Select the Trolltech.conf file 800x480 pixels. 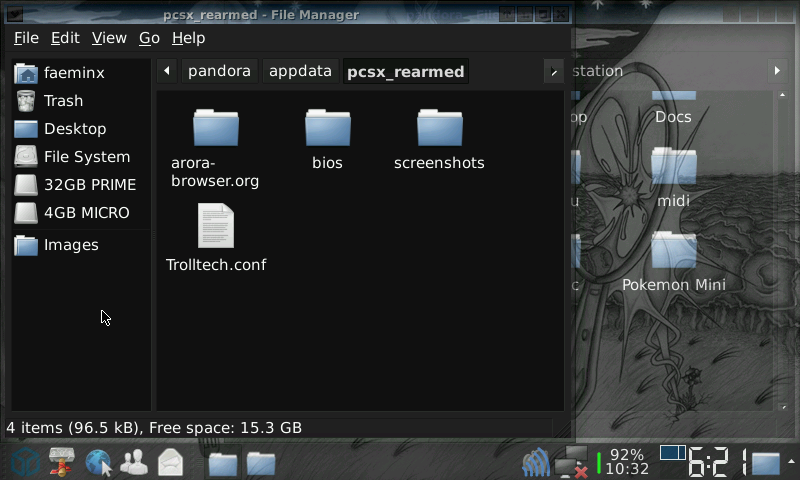215,226
